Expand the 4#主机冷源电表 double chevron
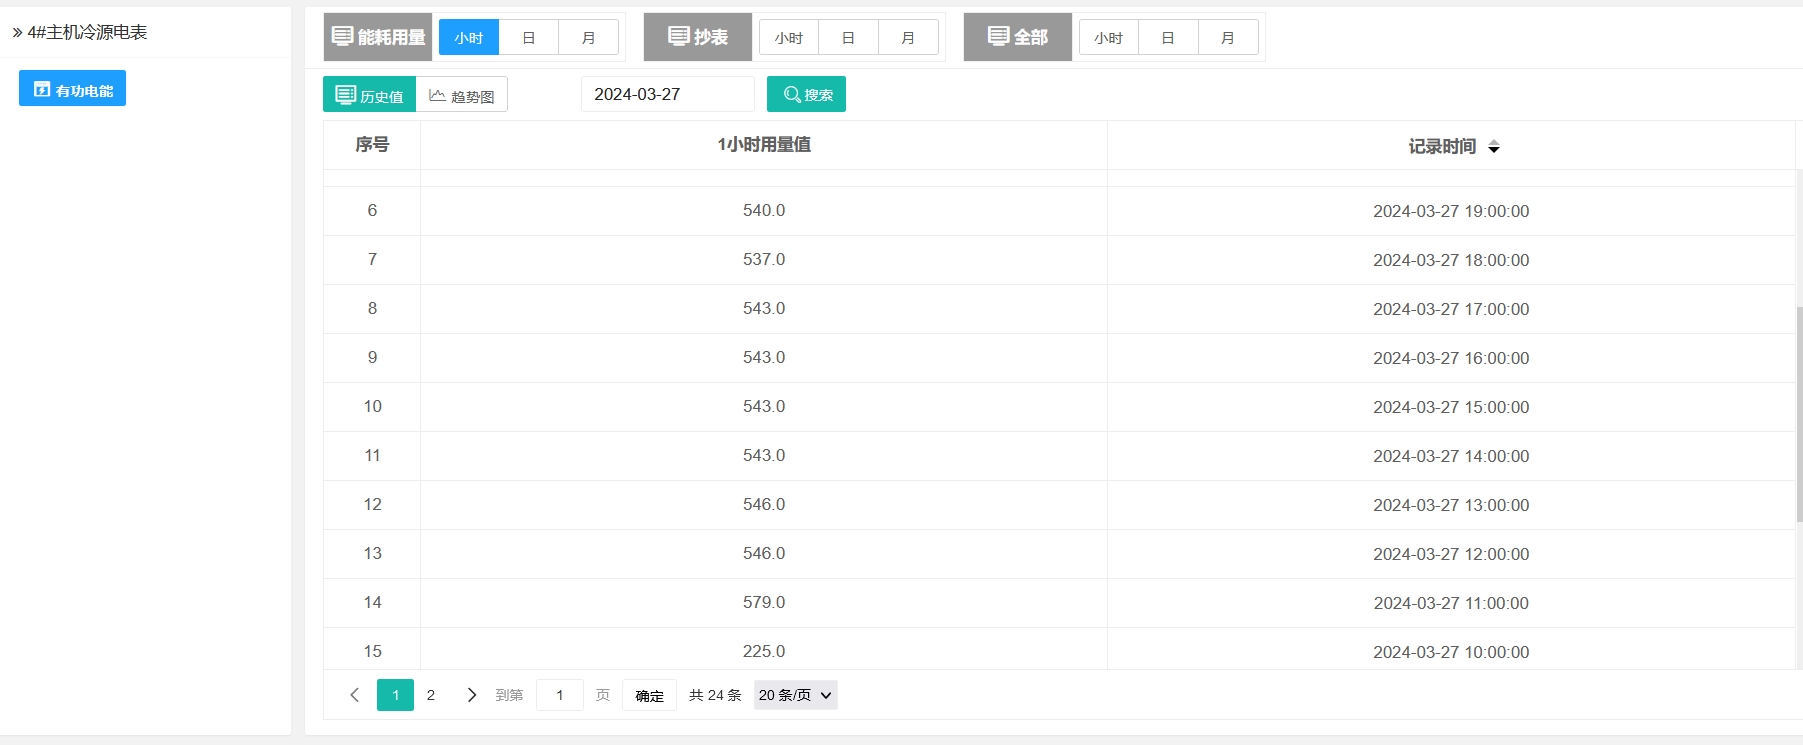This screenshot has width=1803, height=745. tap(17, 33)
